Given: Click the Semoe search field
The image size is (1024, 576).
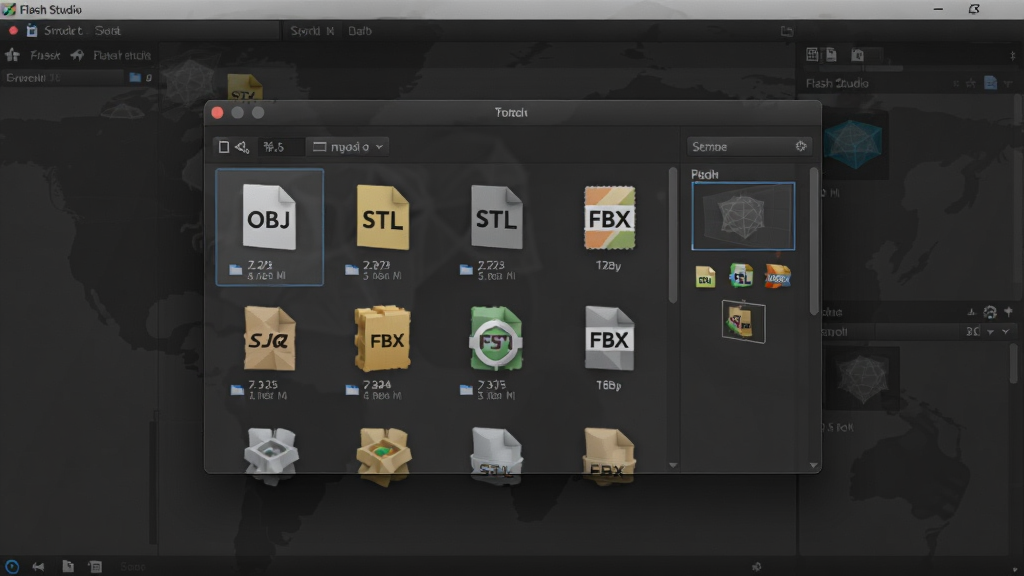Looking at the screenshot, I should click(x=749, y=147).
